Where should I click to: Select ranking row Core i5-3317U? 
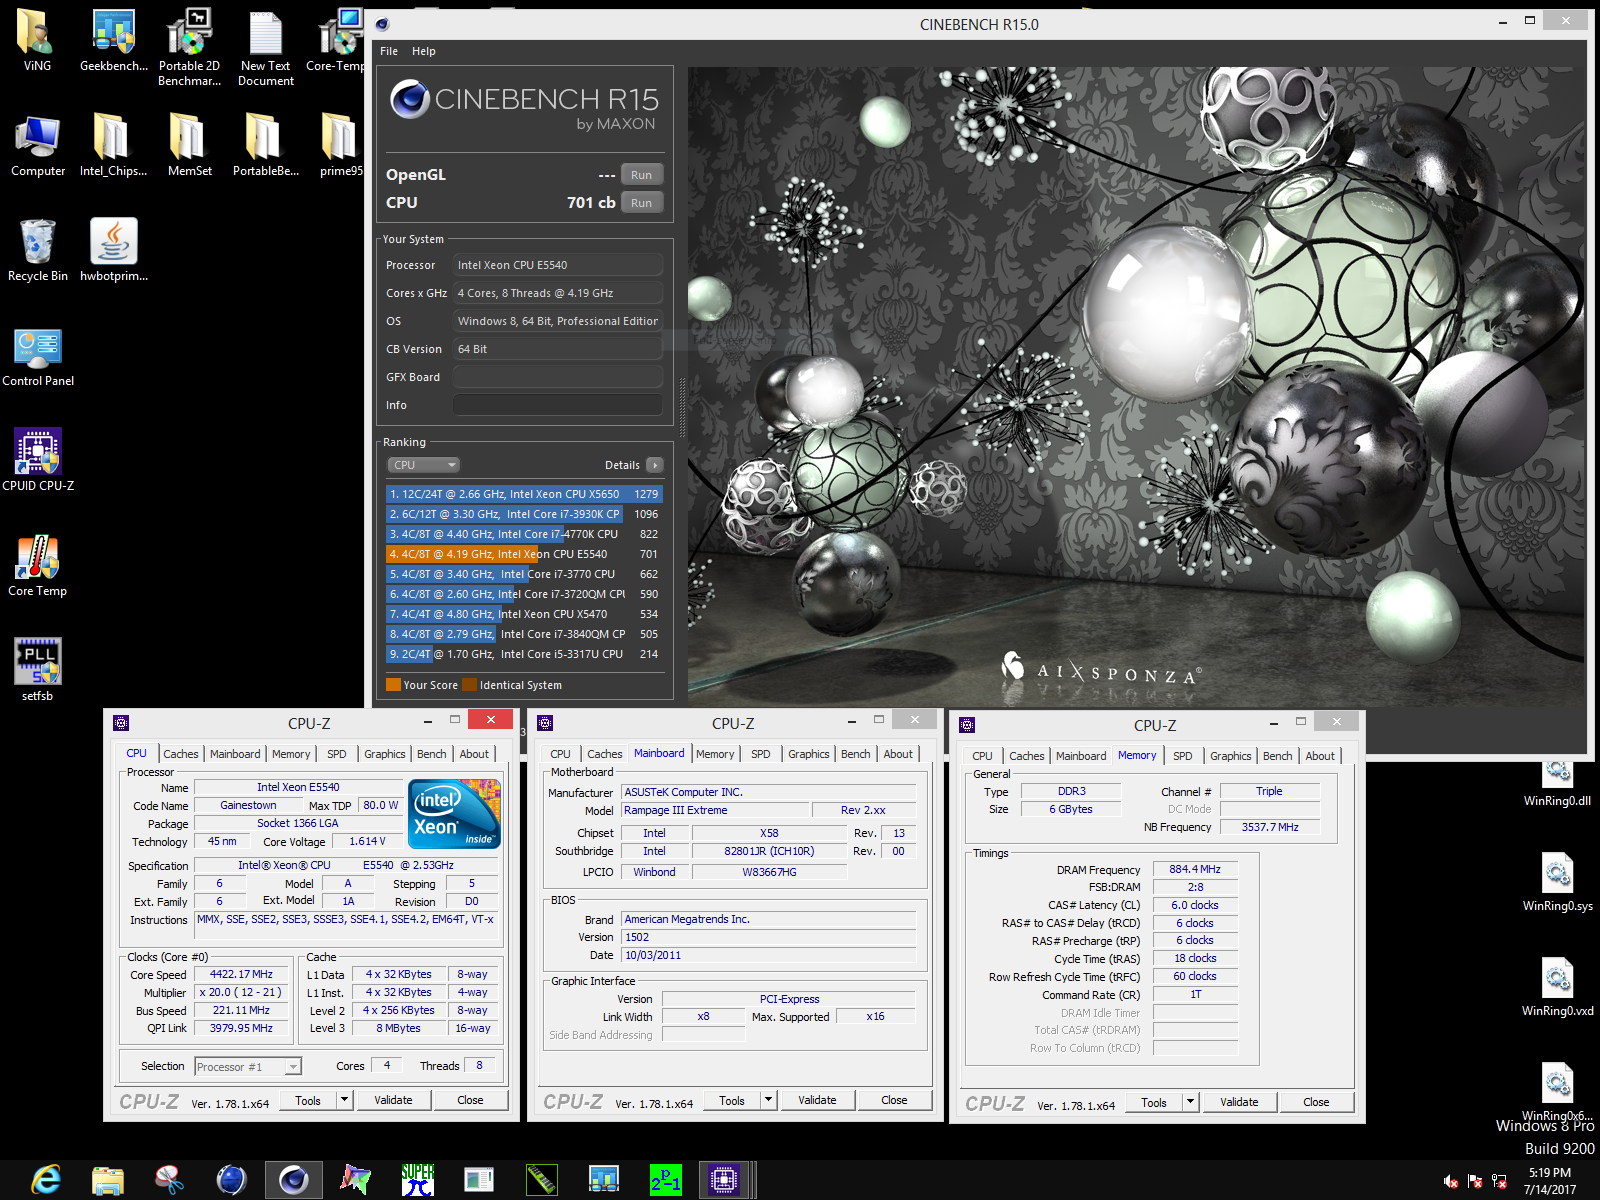point(524,654)
